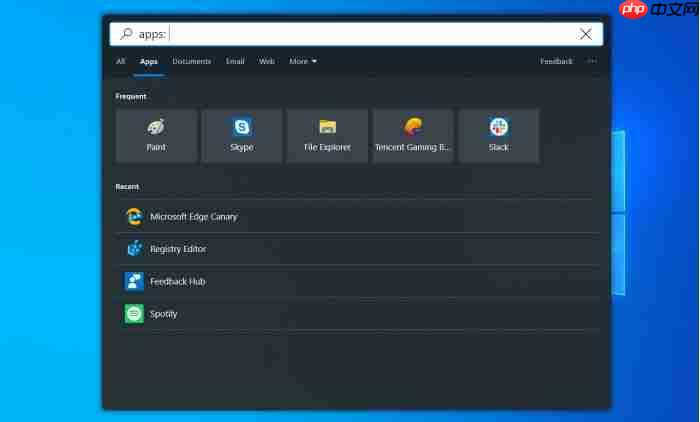
Task: Open the three-dots options menu
Action: [x=592, y=61]
